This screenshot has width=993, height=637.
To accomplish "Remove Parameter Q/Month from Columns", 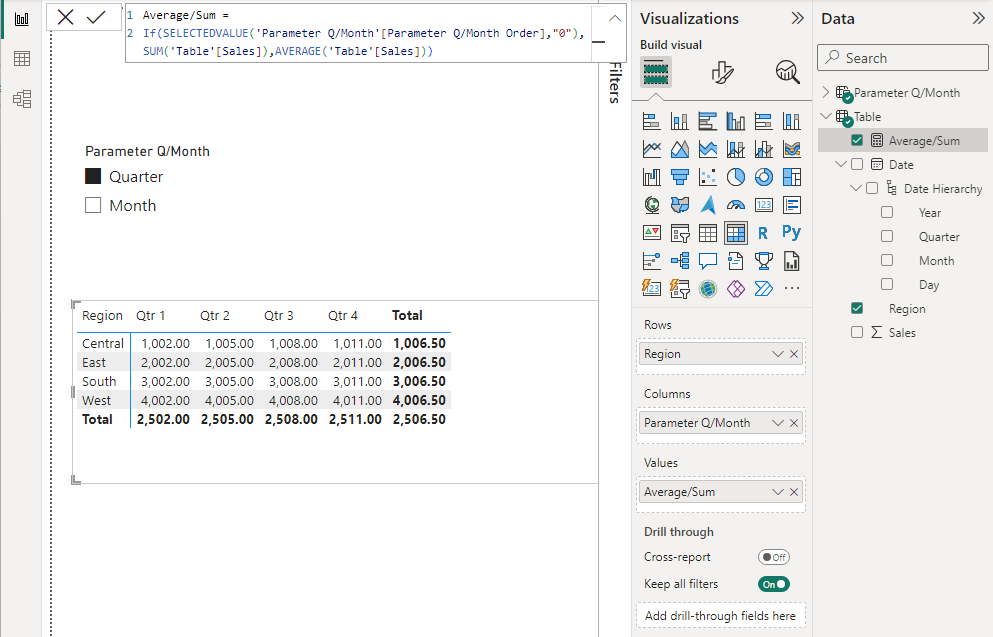I will pyautogui.click(x=794, y=423).
